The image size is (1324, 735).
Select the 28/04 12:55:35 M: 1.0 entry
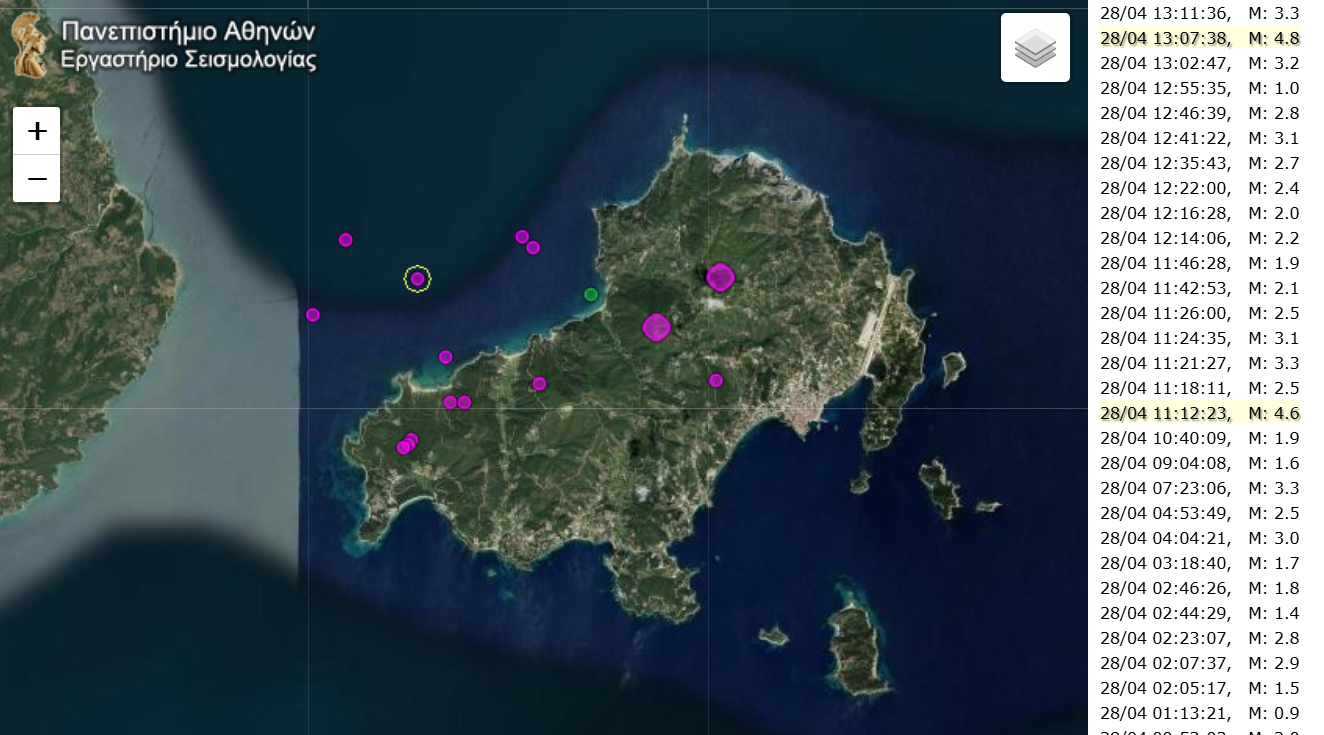point(1199,88)
